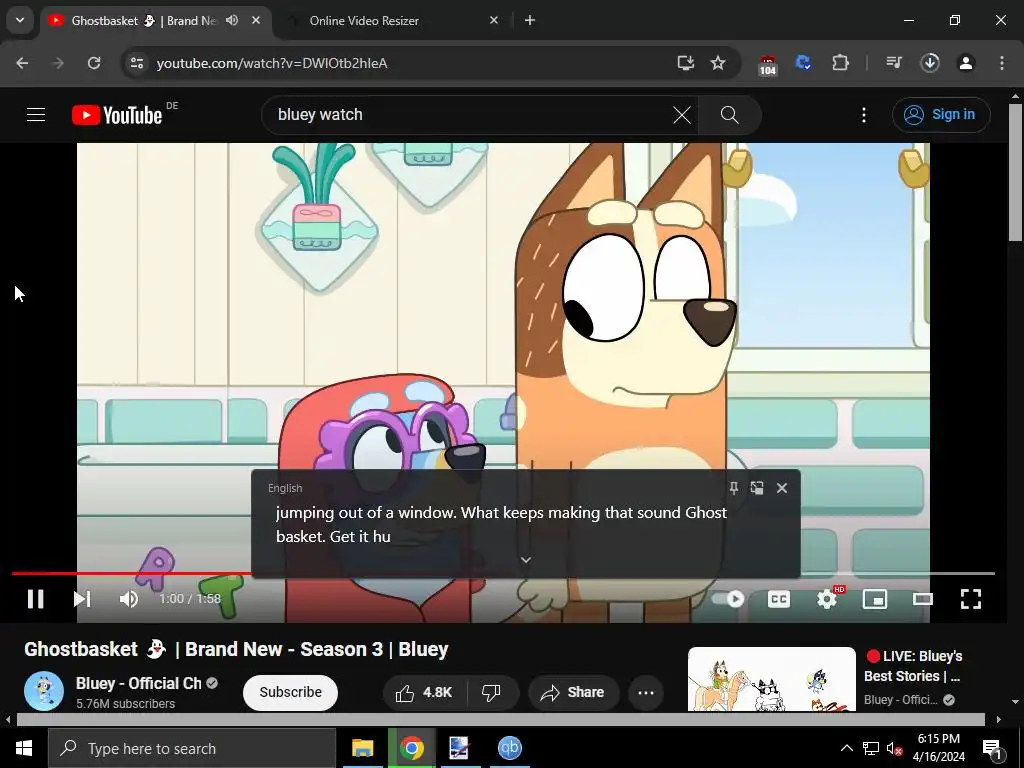
Task: Click the Sign in button
Action: point(941,115)
